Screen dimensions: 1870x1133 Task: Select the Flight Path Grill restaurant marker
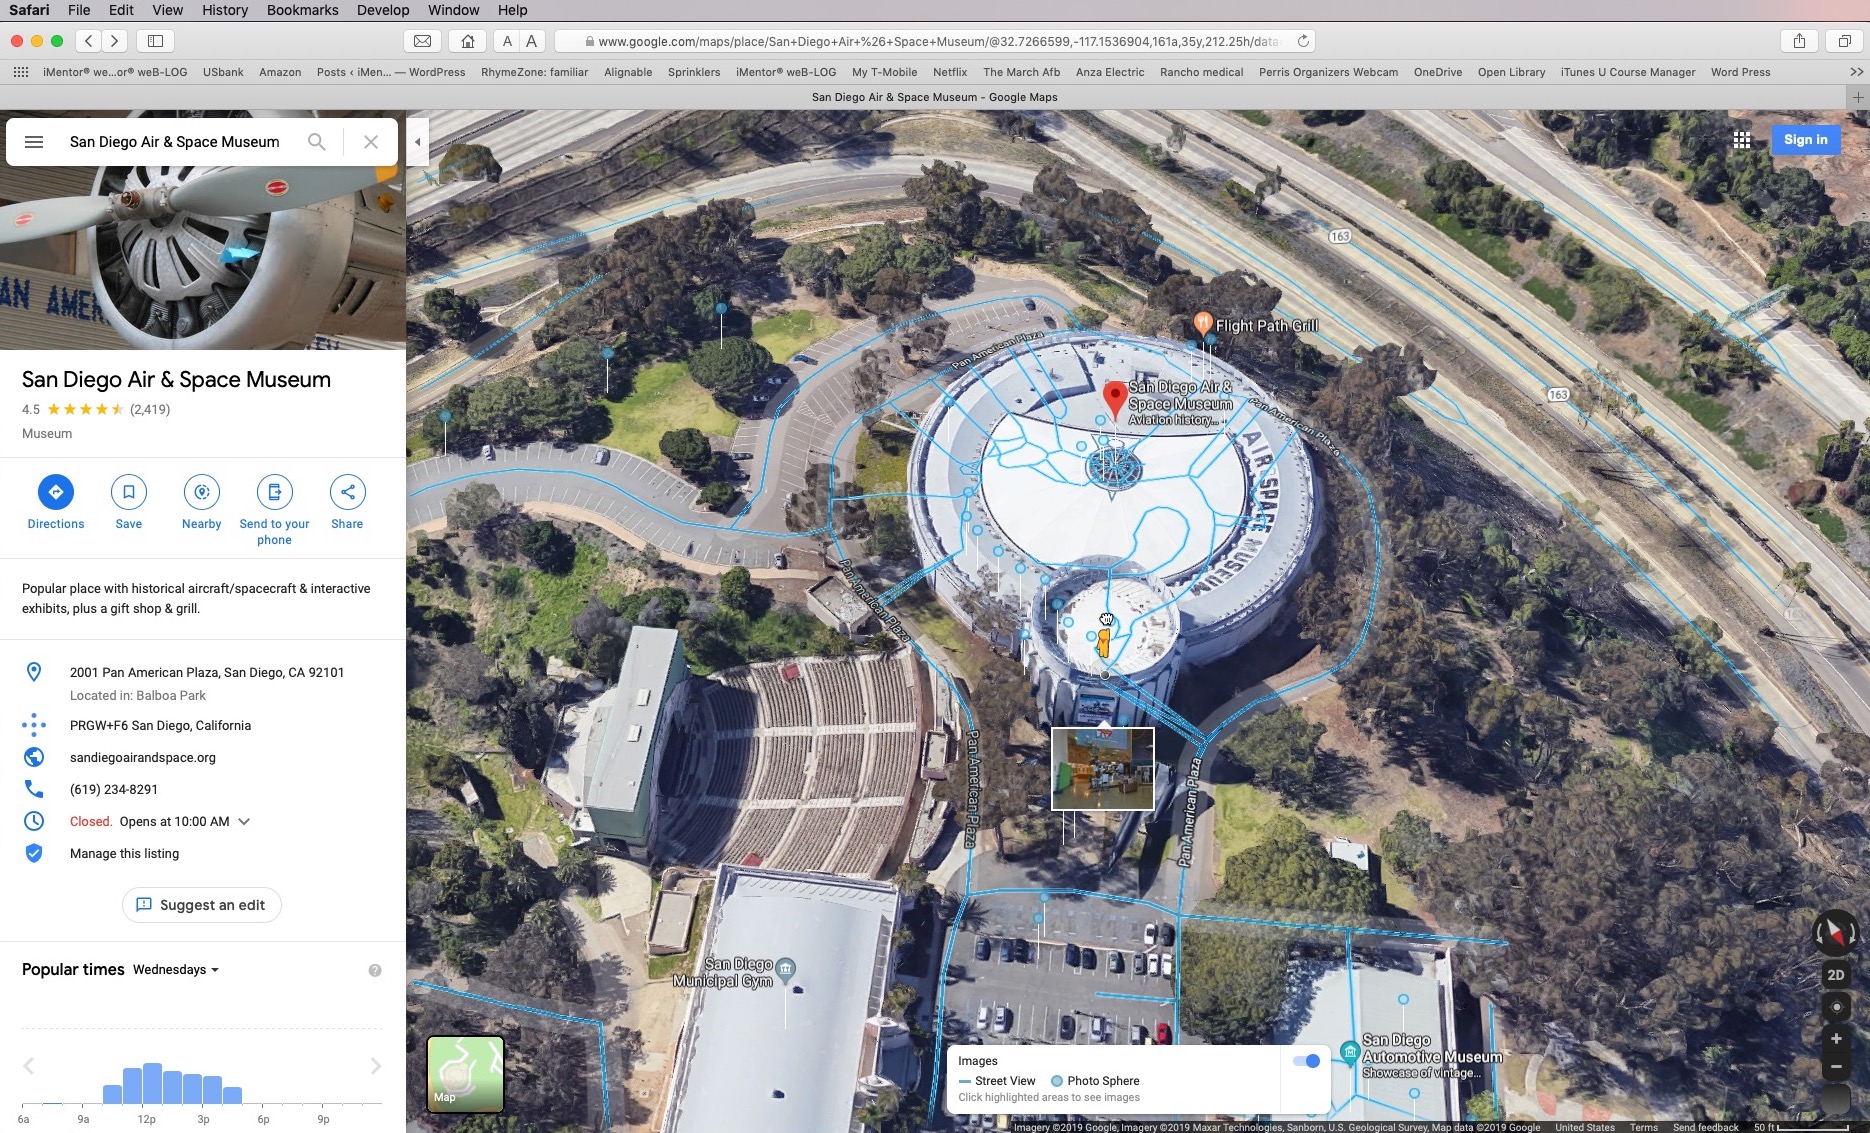[1202, 324]
